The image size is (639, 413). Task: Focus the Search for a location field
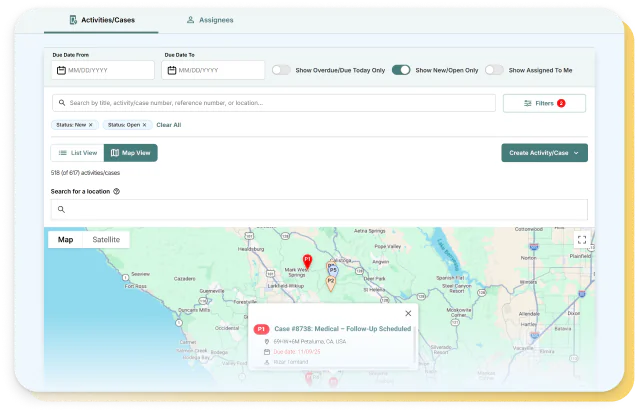[x=319, y=210]
